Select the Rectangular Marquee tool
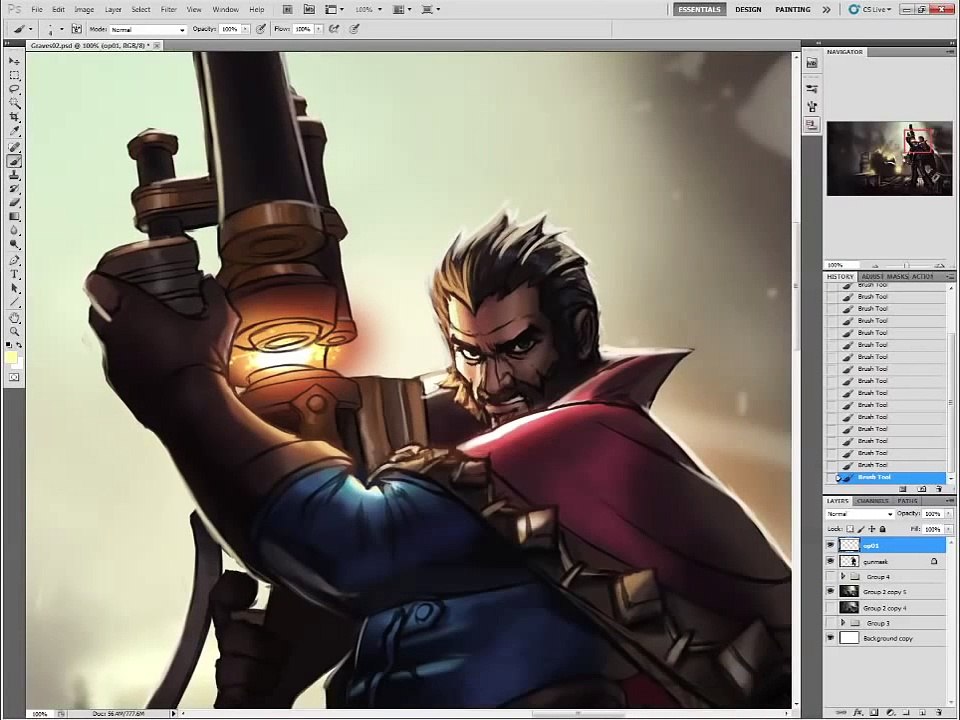The image size is (960, 720). pos(14,75)
